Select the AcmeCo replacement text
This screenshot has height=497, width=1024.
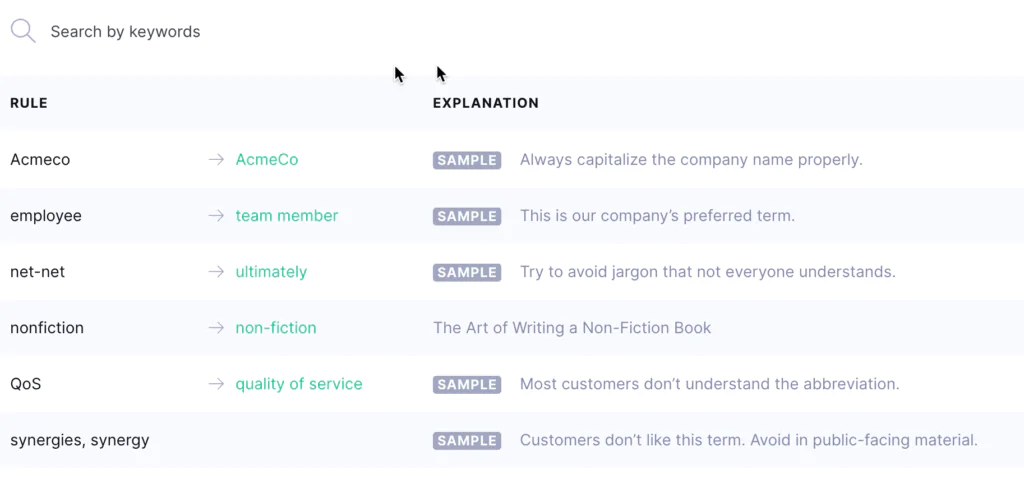tap(267, 160)
